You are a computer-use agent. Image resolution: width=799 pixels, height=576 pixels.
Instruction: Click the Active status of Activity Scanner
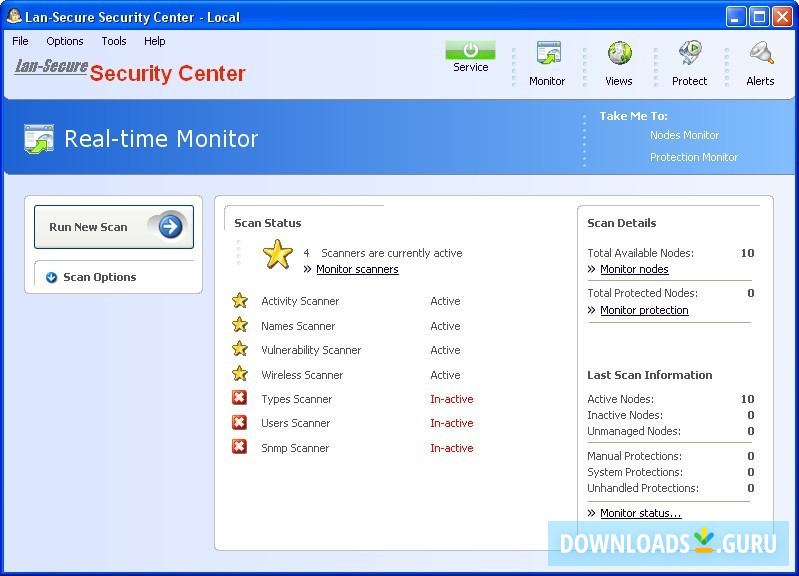coord(445,301)
